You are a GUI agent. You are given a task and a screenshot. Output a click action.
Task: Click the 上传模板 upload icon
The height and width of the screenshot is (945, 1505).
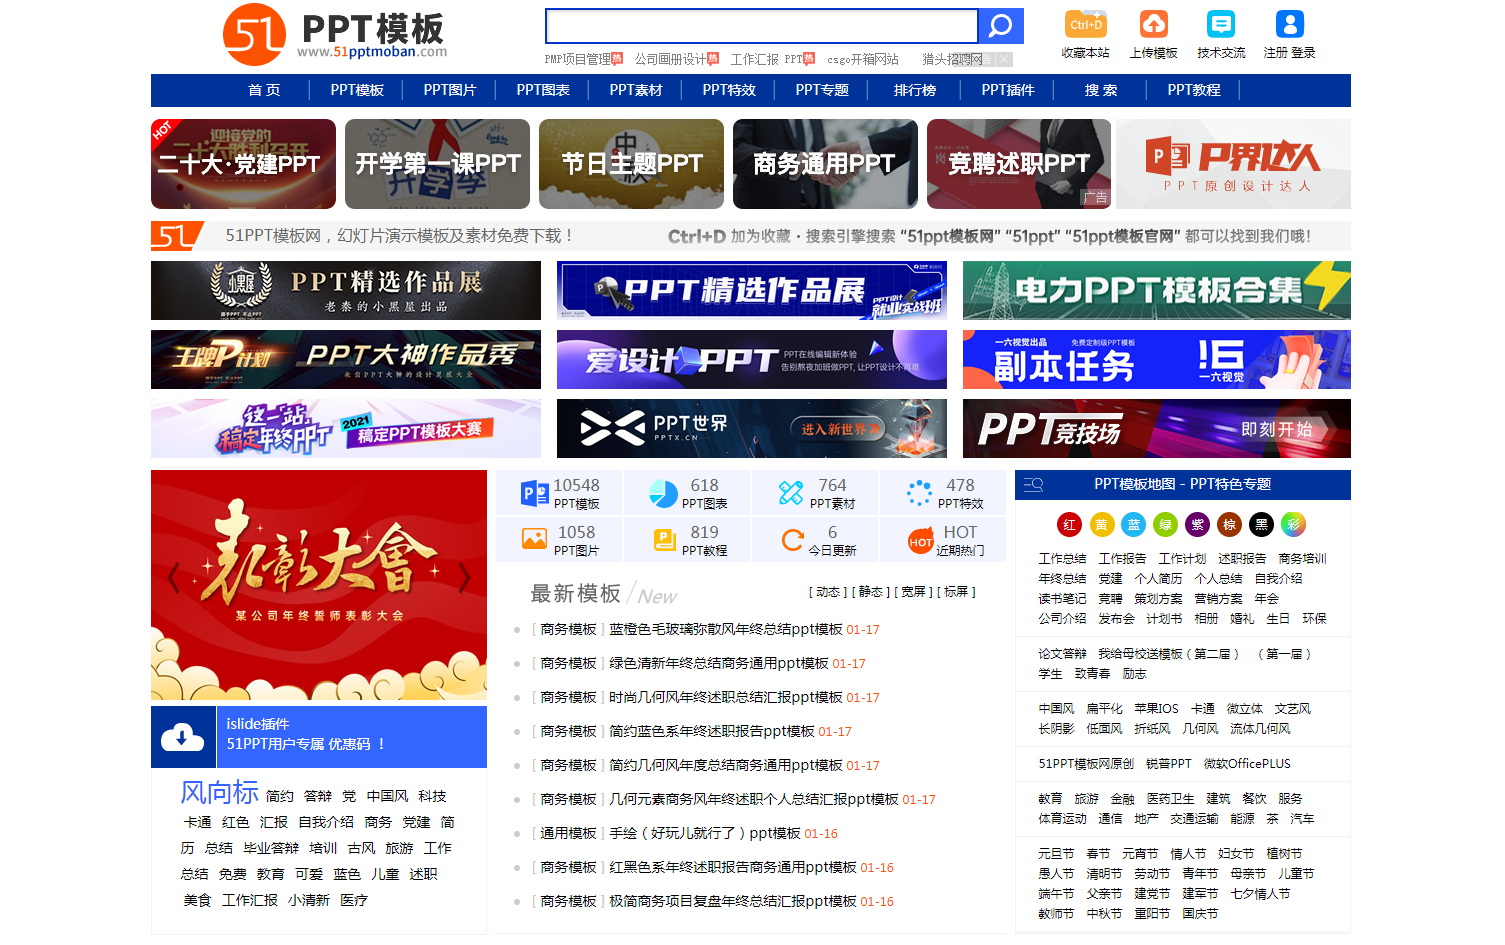(x=1155, y=25)
